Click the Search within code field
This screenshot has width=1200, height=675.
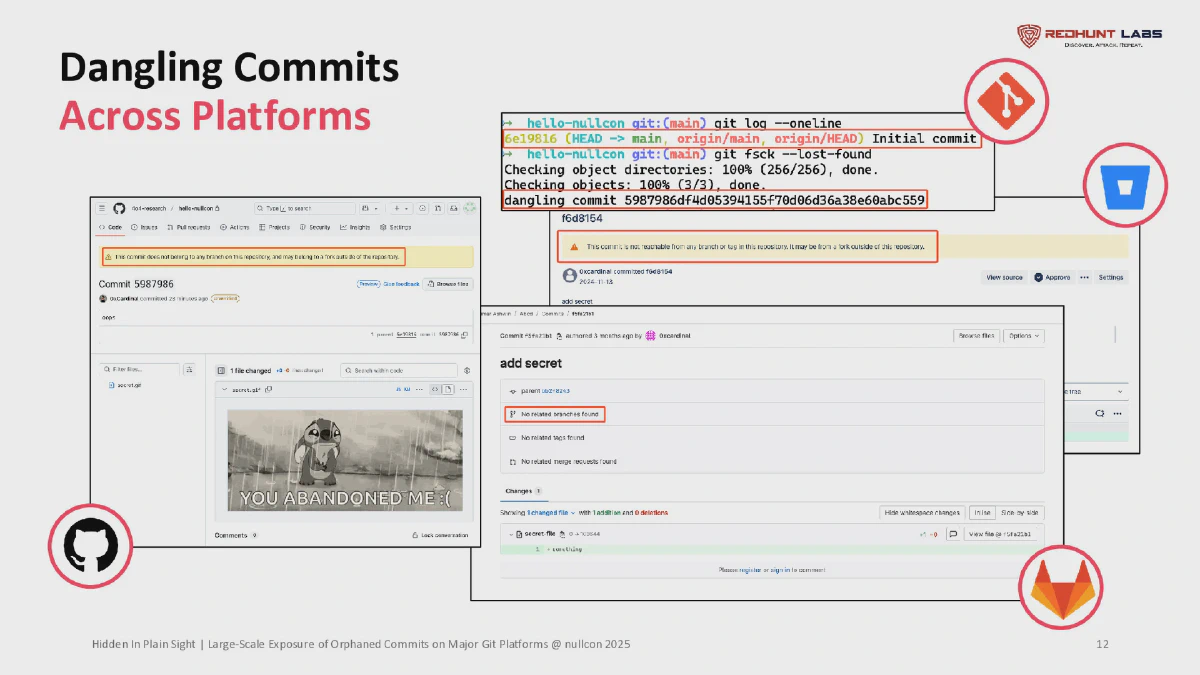(398, 370)
